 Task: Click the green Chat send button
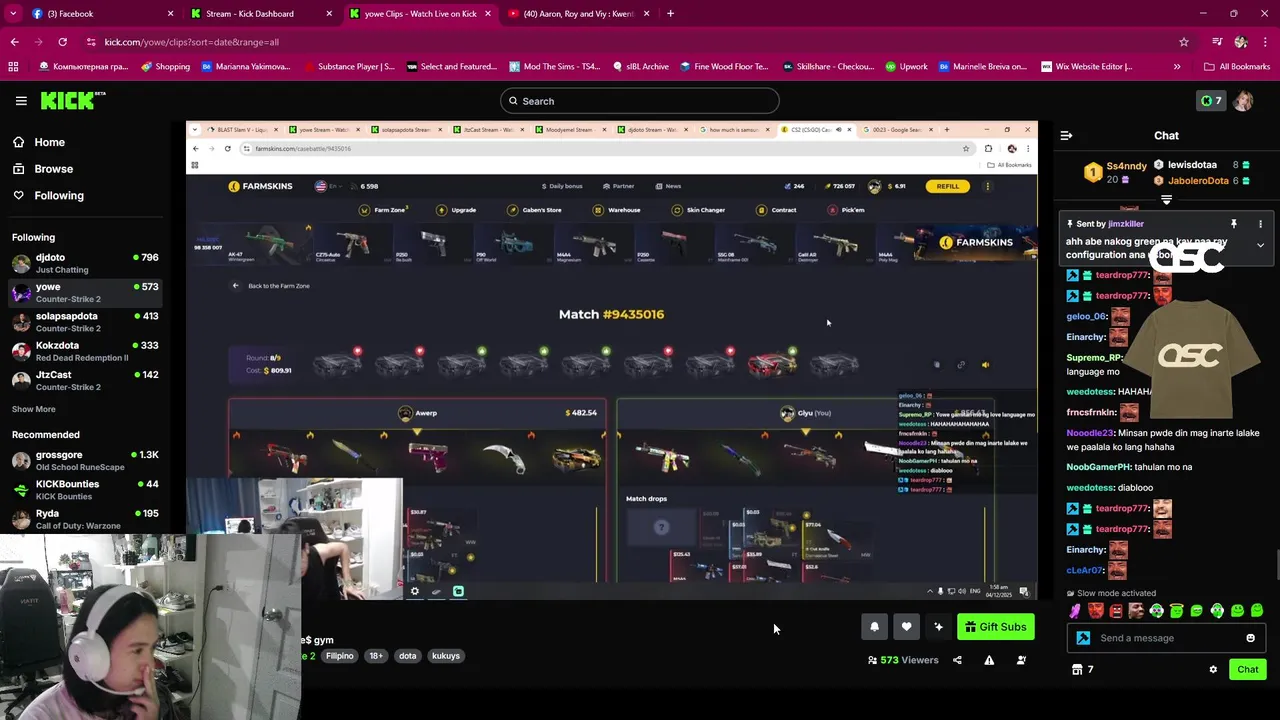click(x=1248, y=670)
